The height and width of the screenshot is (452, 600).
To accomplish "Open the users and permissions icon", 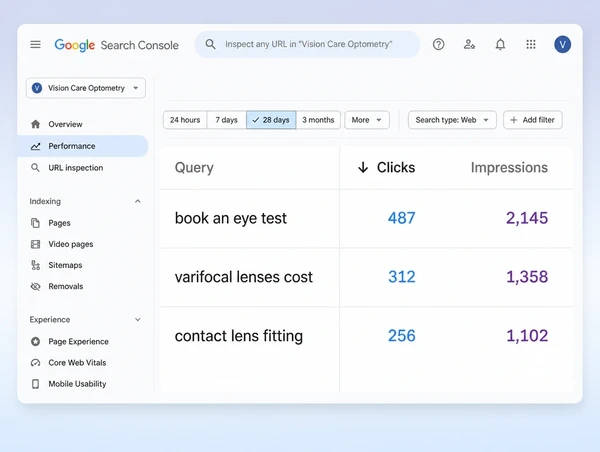I will click(470, 44).
